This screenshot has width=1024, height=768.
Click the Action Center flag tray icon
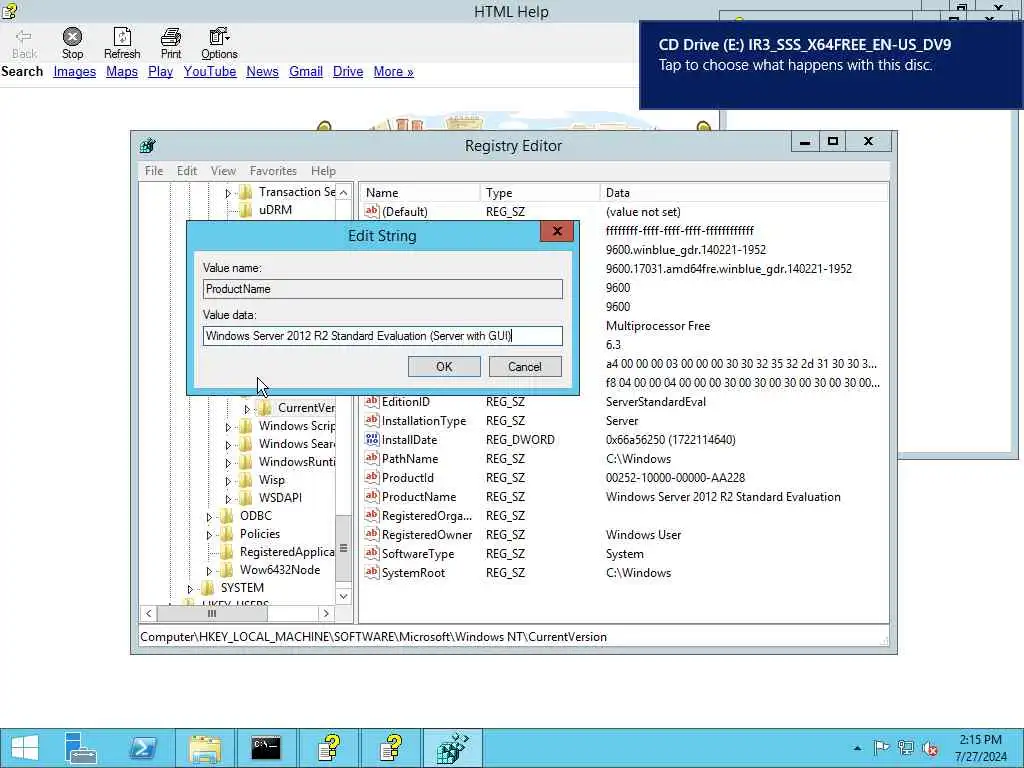(881, 748)
